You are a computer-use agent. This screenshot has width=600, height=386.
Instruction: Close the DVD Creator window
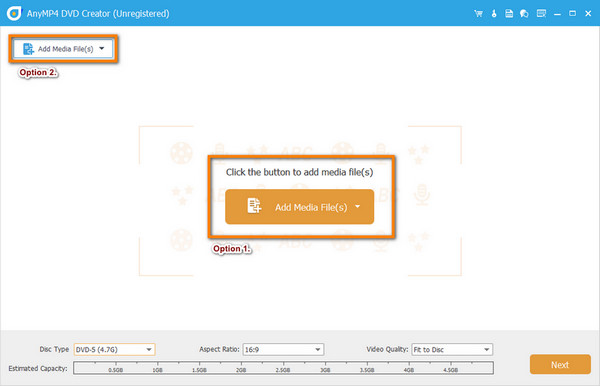tap(588, 14)
